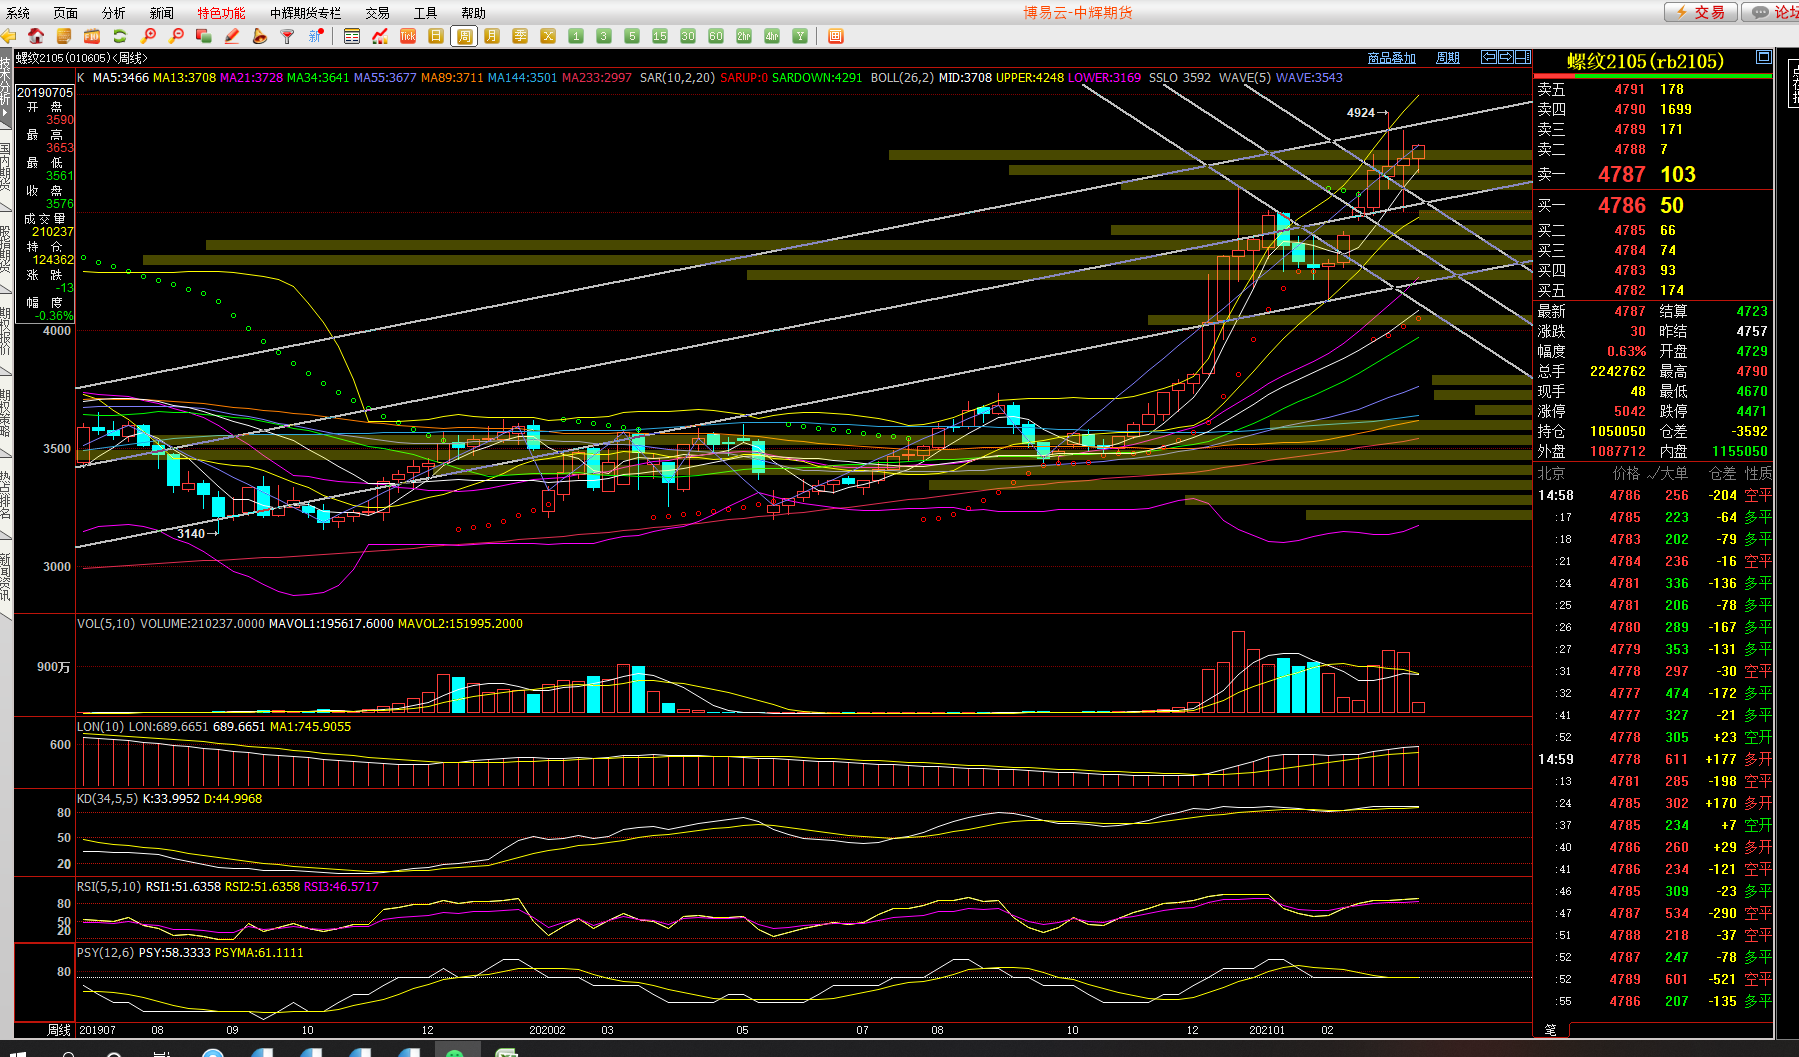The height and width of the screenshot is (1057, 1799).
Task: Select the 15-minute period button
Action: click(x=660, y=36)
